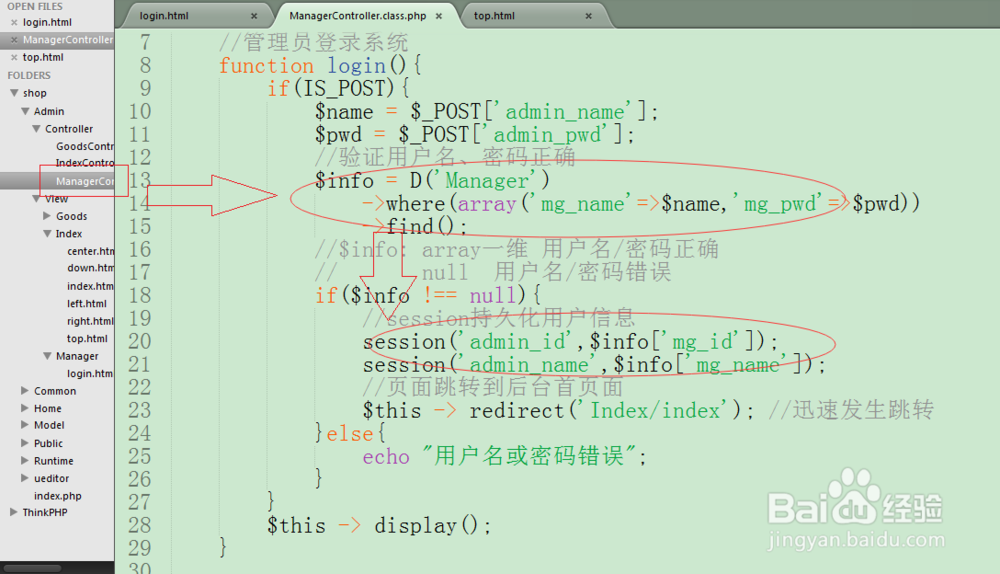This screenshot has height=574, width=1000.
Task: Expand the Runtime folder
Action: click(25, 460)
